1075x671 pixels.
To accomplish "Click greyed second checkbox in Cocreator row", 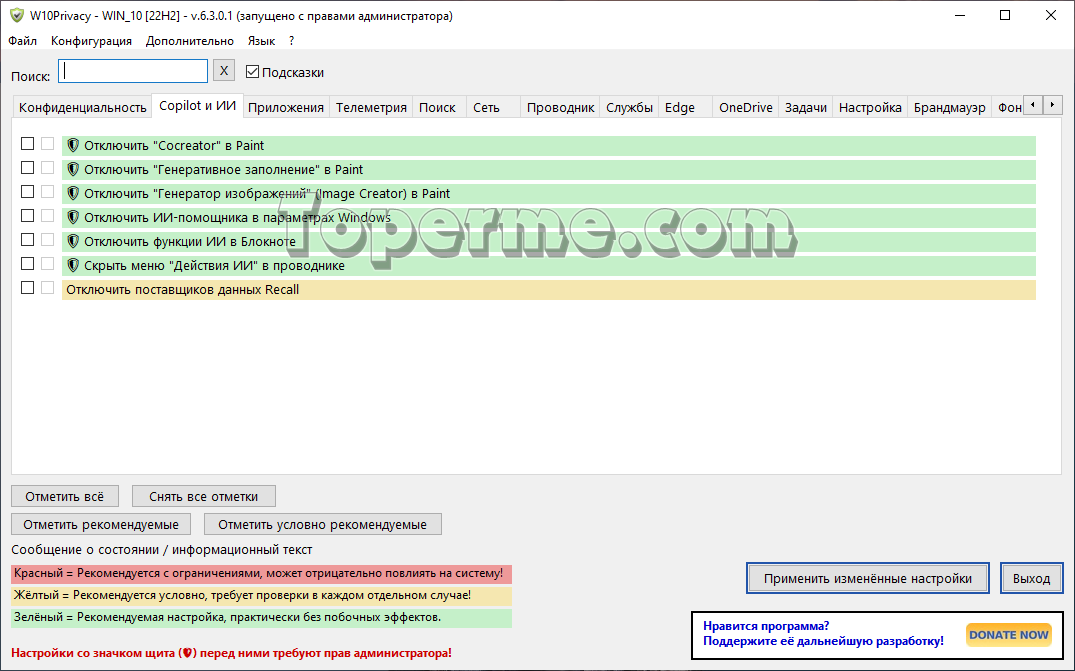I will [47, 144].
